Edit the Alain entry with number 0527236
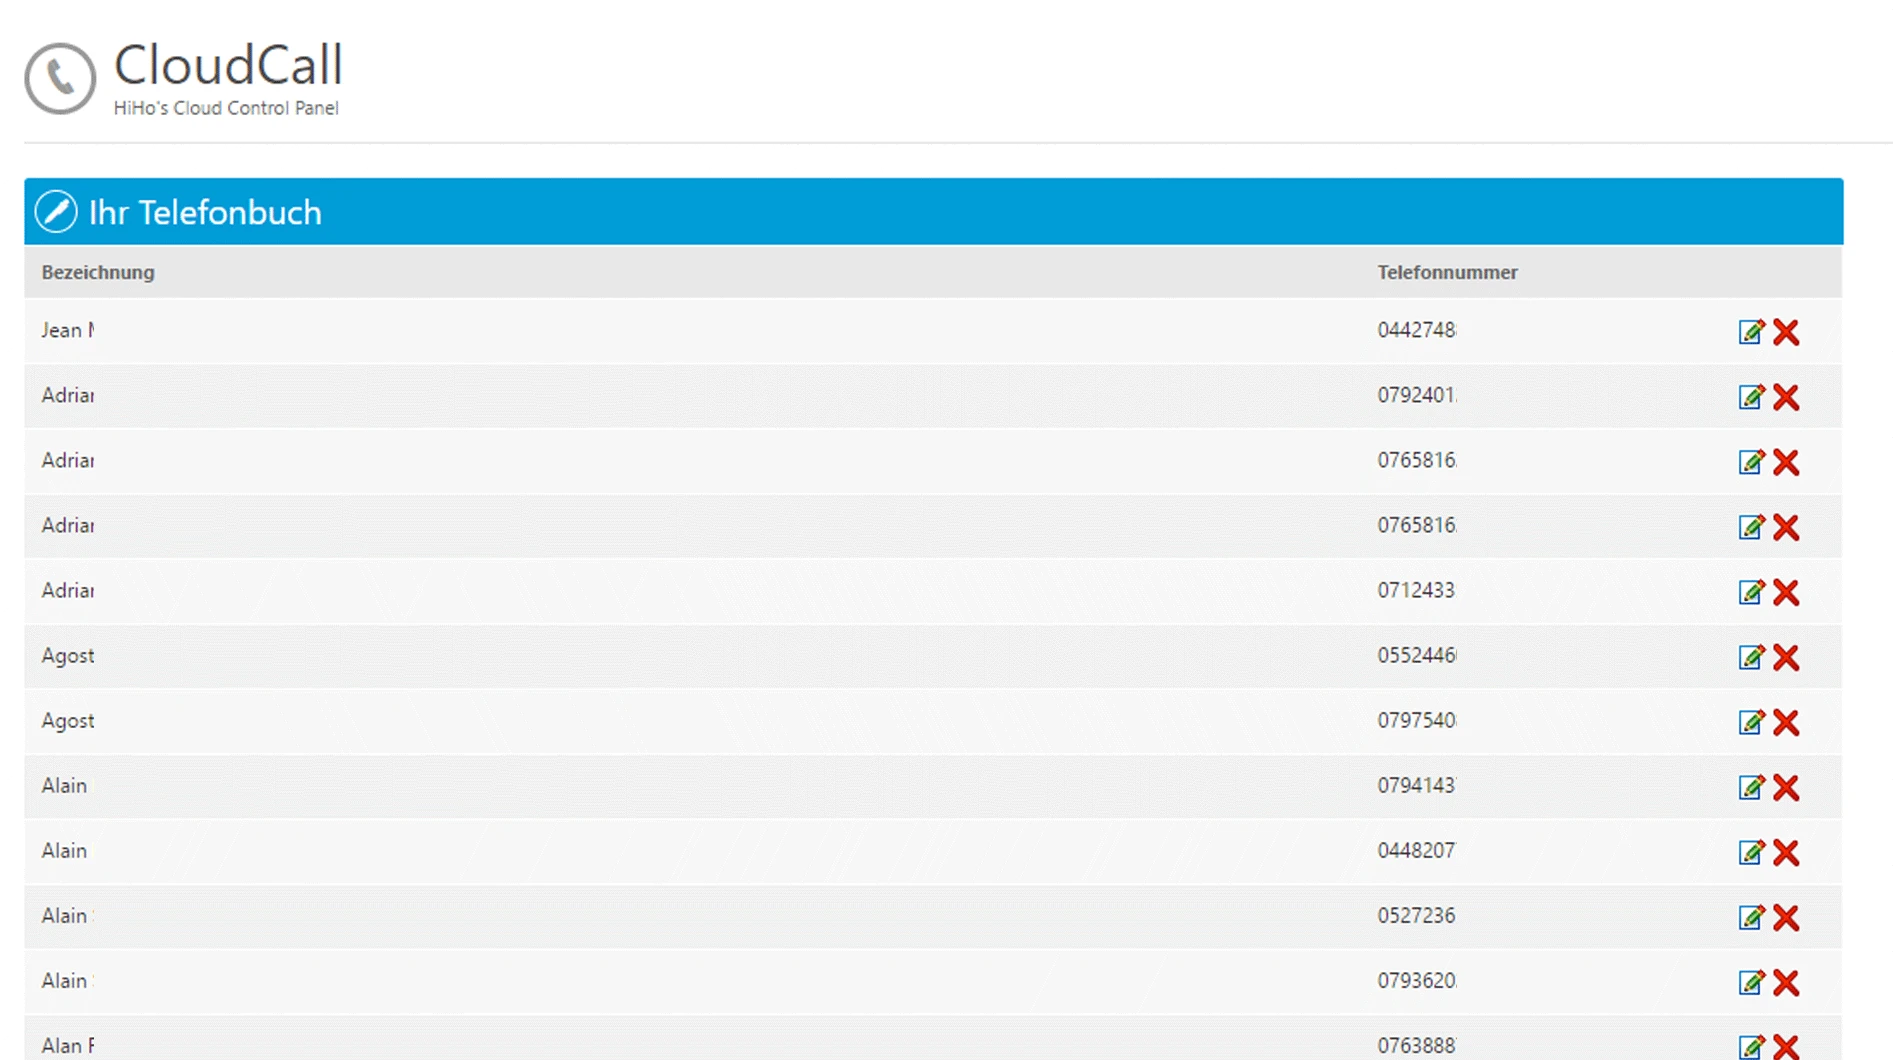The width and height of the screenshot is (1893, 1060). click(1751, 915)
